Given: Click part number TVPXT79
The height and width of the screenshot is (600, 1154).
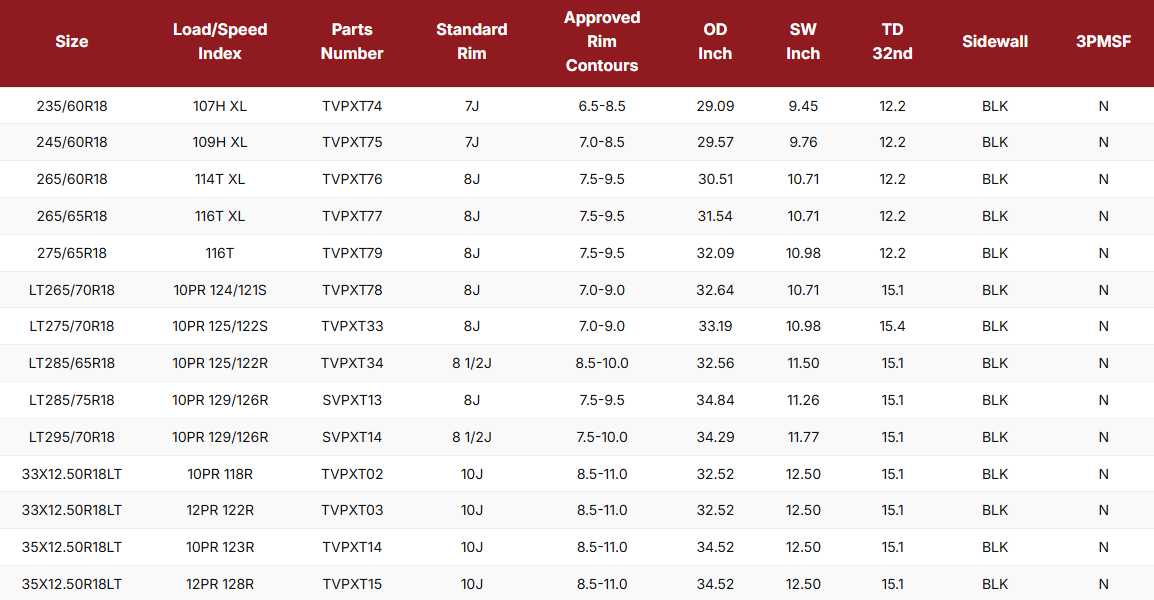Looking at the screenshot, I should point(352,253).
